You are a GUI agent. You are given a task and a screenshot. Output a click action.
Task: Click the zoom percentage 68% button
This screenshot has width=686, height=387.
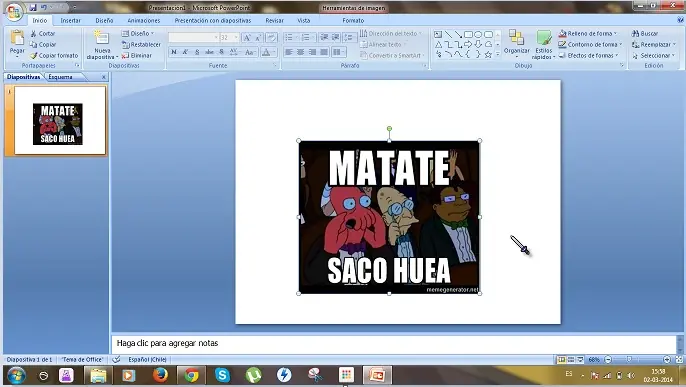594,359
